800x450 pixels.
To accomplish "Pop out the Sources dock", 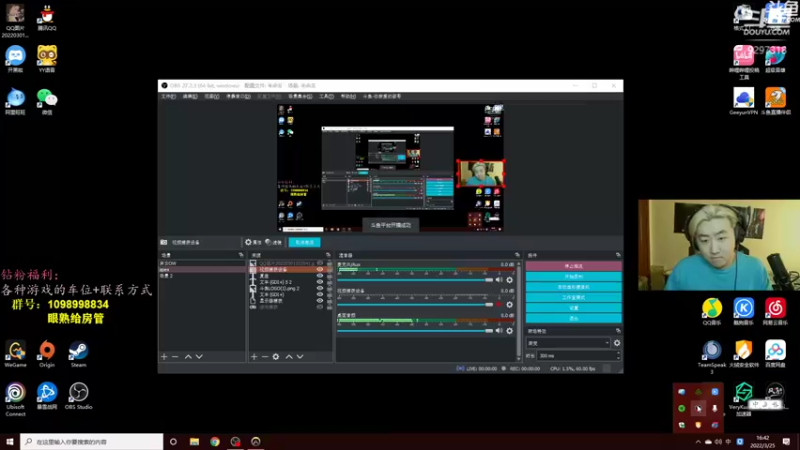I will click(328, 255).
